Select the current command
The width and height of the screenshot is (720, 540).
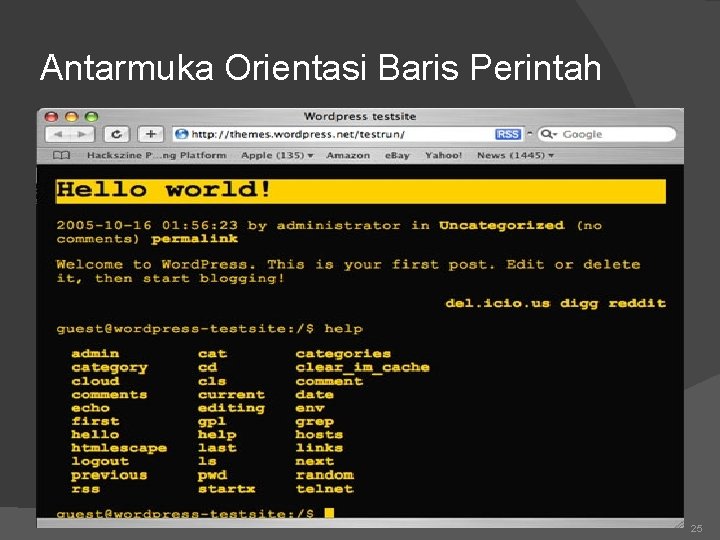coord(231,394)
